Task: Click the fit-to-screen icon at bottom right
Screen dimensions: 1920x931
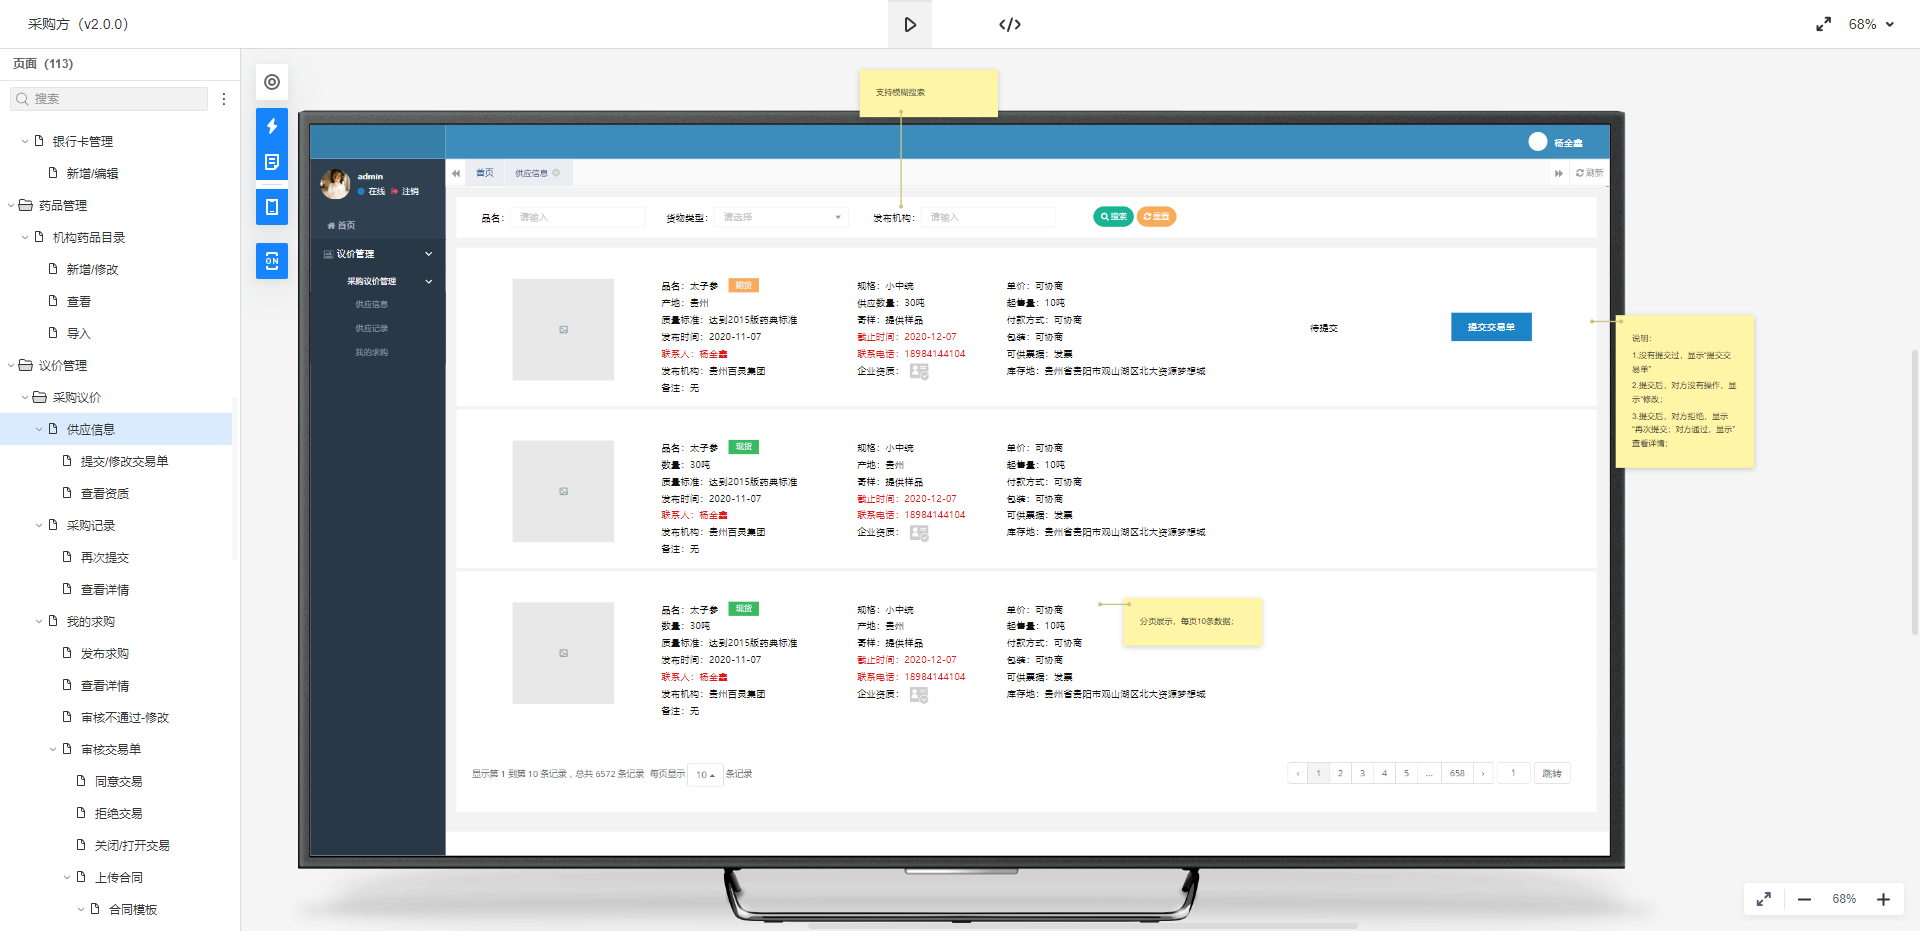Action: pos(1764,899)
